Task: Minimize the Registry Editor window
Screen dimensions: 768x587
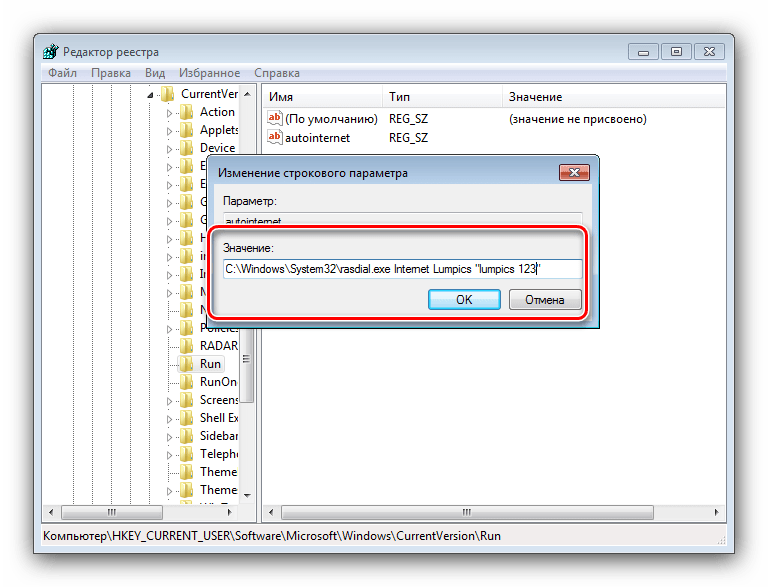Action: click(644, 51)
